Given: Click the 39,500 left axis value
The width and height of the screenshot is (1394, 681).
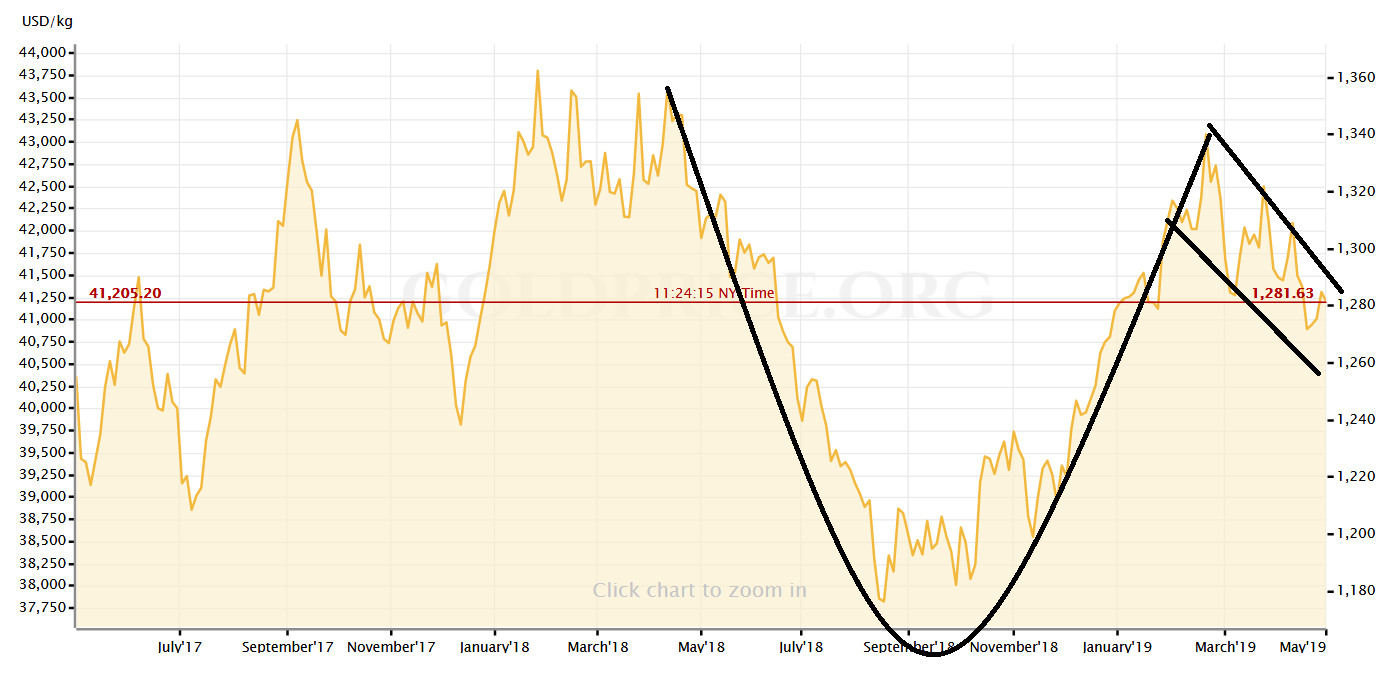Looking at the screenshot, I should click(x=43, y=452).
